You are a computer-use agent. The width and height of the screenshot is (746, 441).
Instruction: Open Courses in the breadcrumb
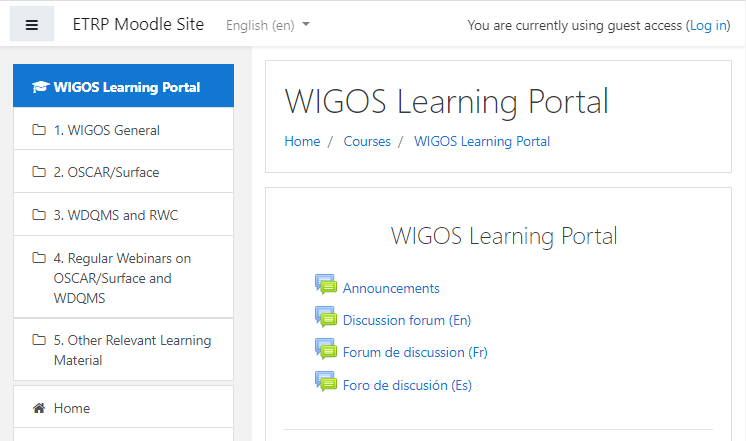tap(367, 141)
